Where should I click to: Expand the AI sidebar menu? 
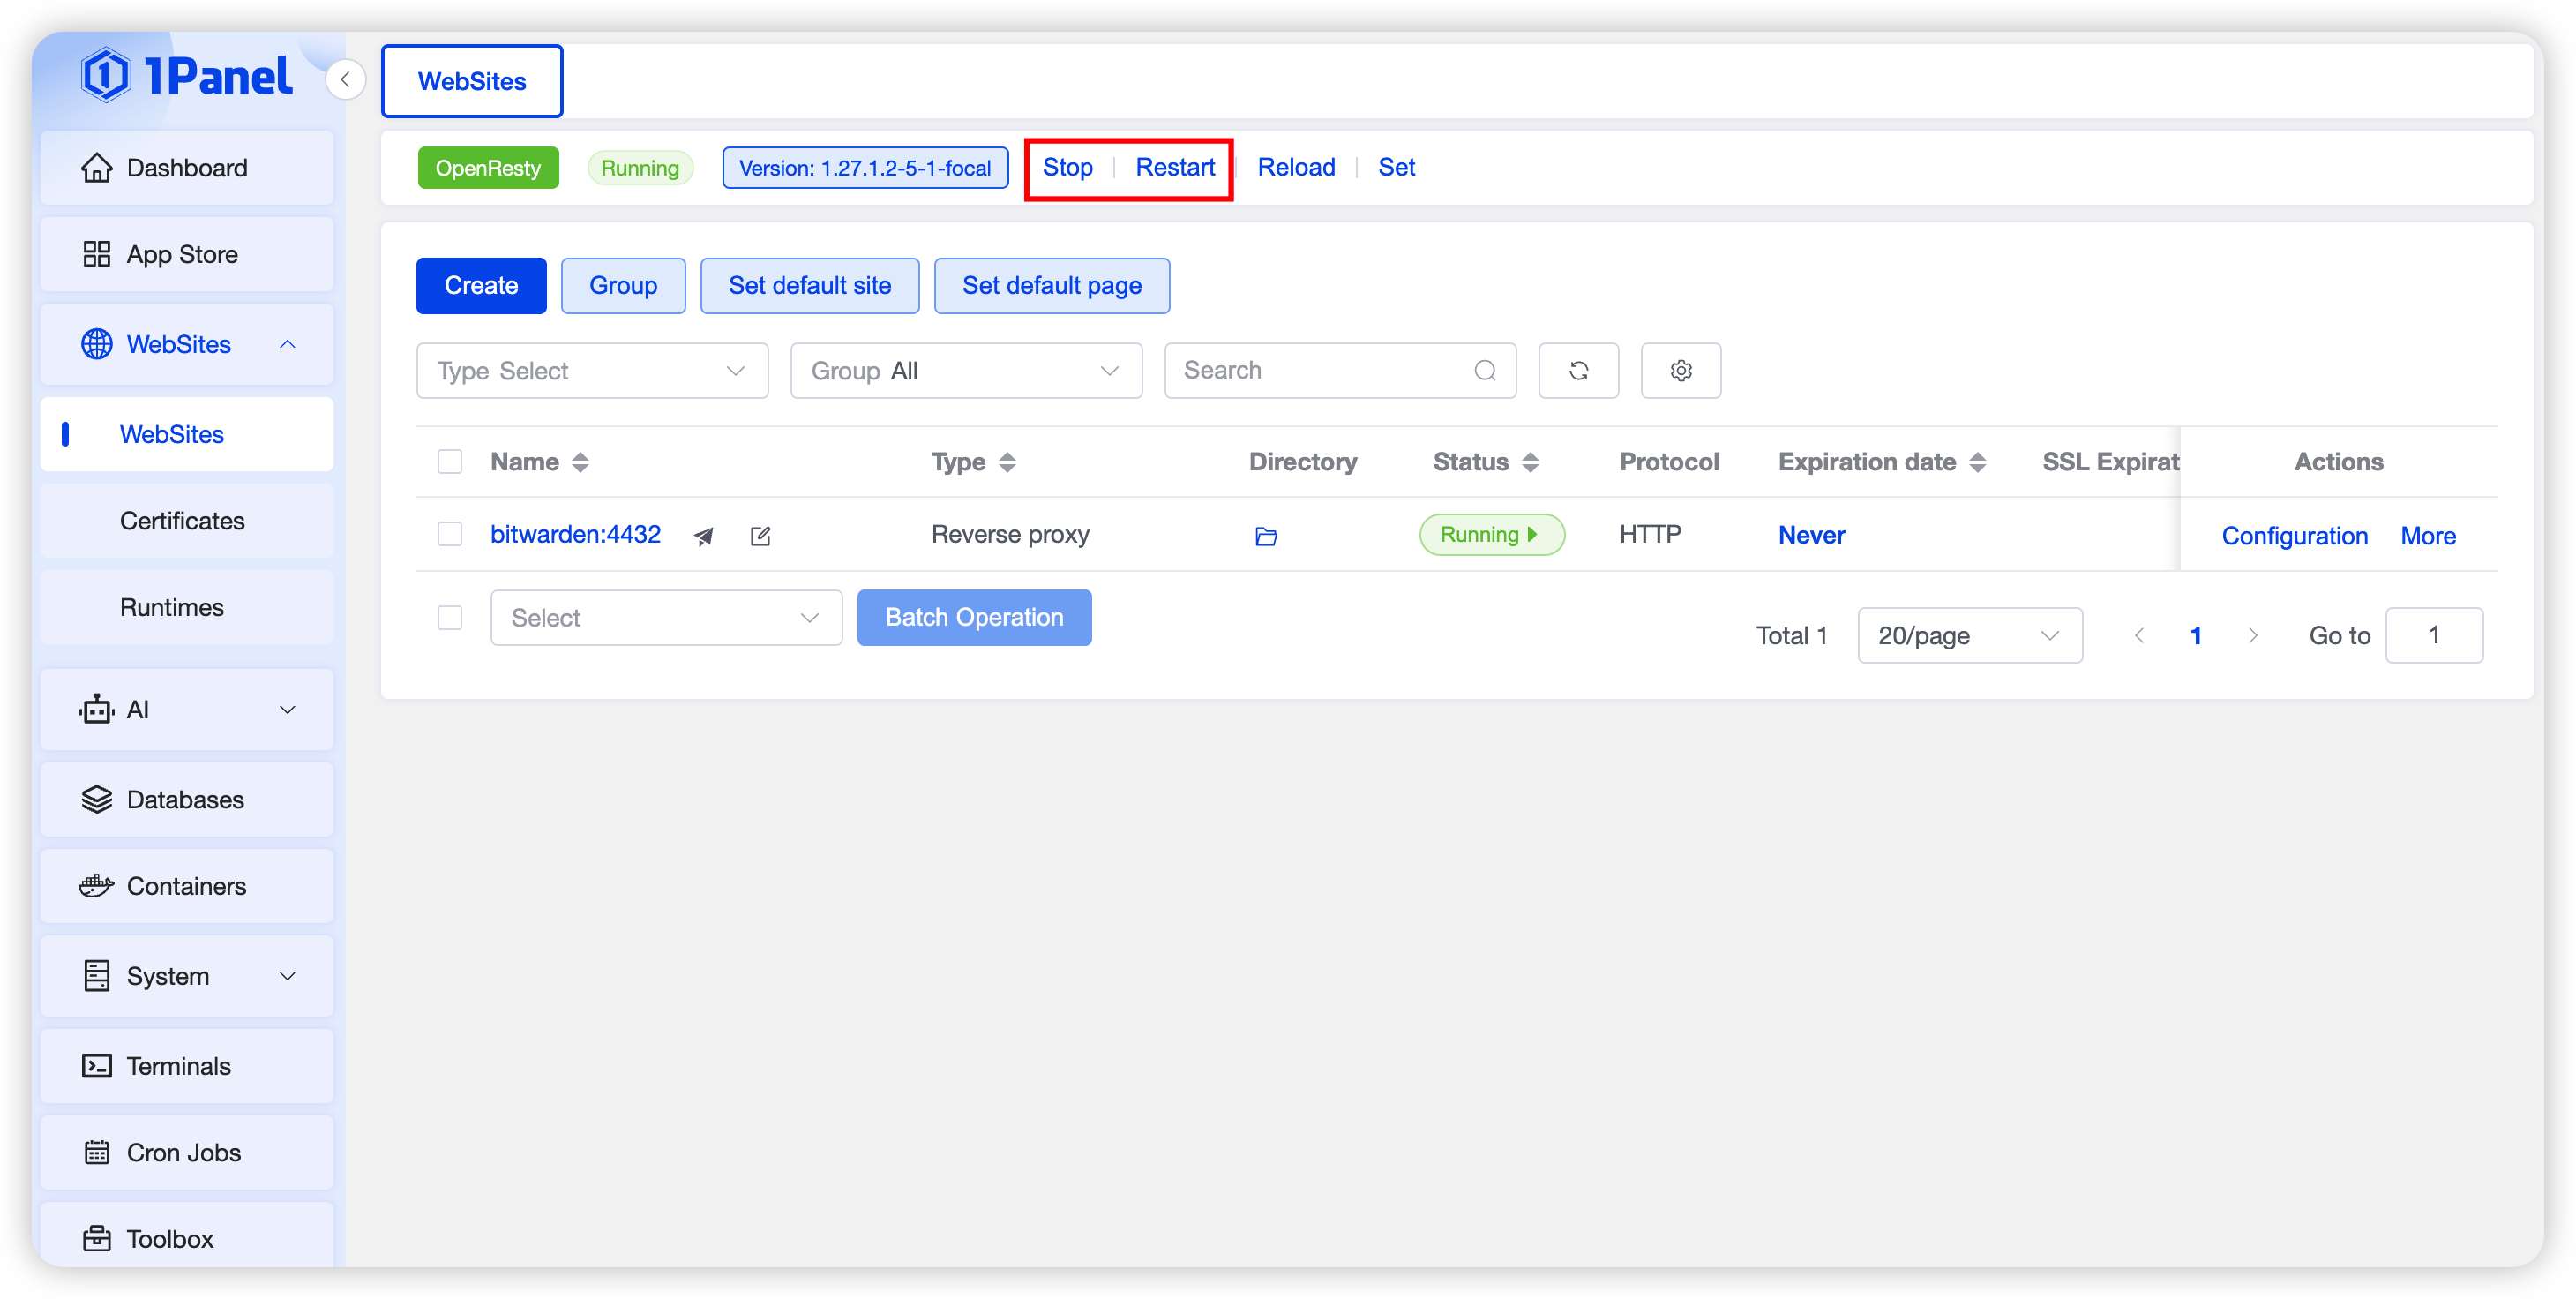click(x=186, y=710)
